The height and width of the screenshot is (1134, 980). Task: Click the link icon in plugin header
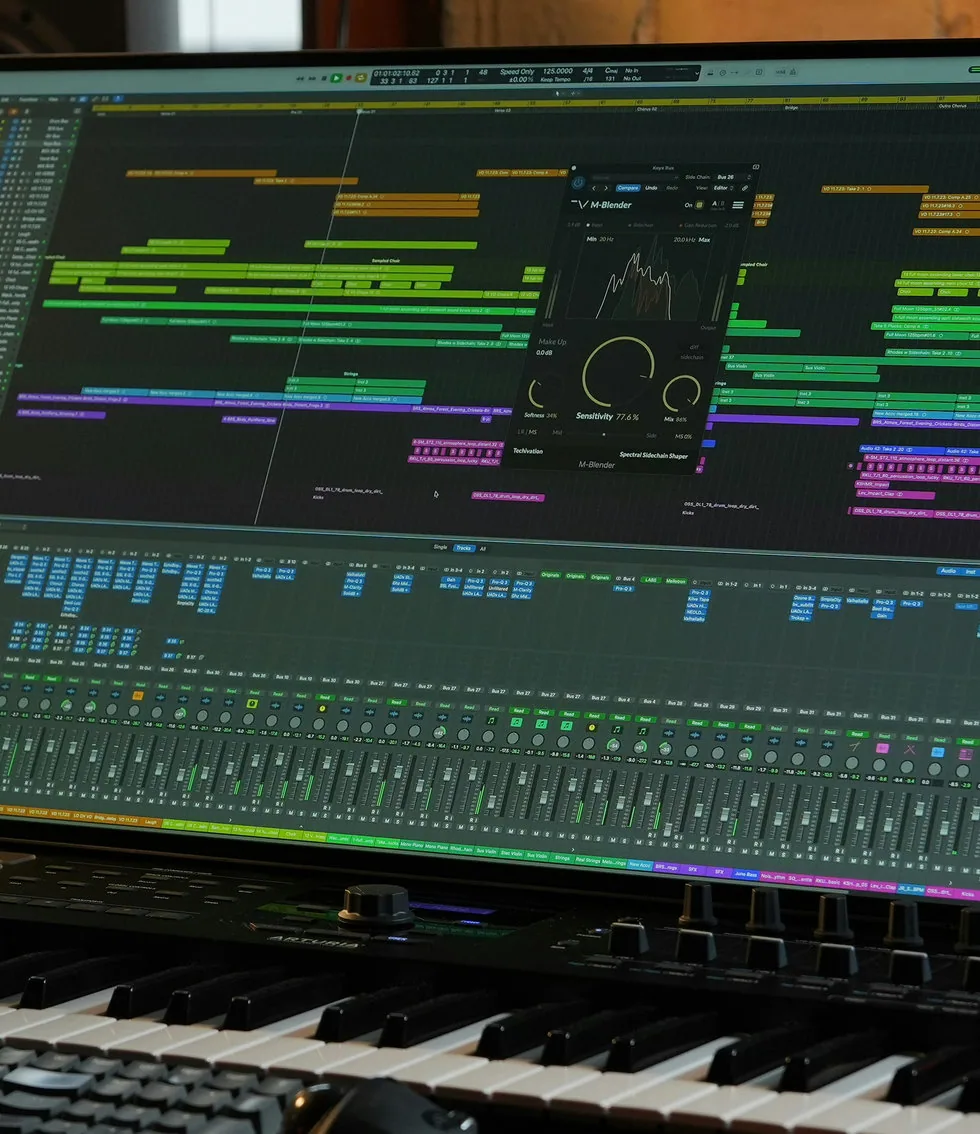(x=745, y=188)
